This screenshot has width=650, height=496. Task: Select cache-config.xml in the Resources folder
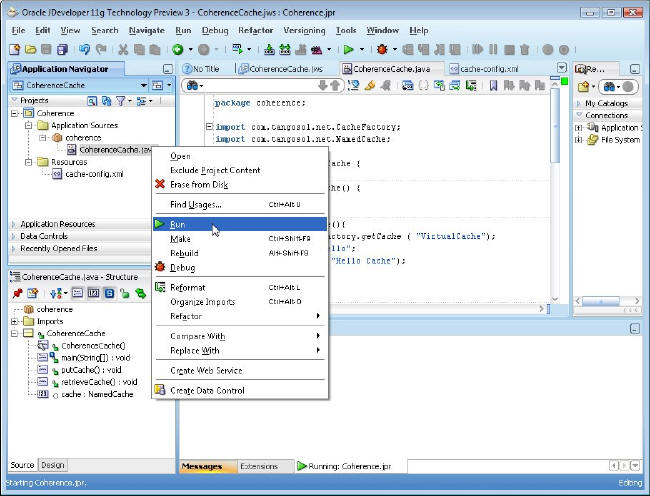coord(94,173)
